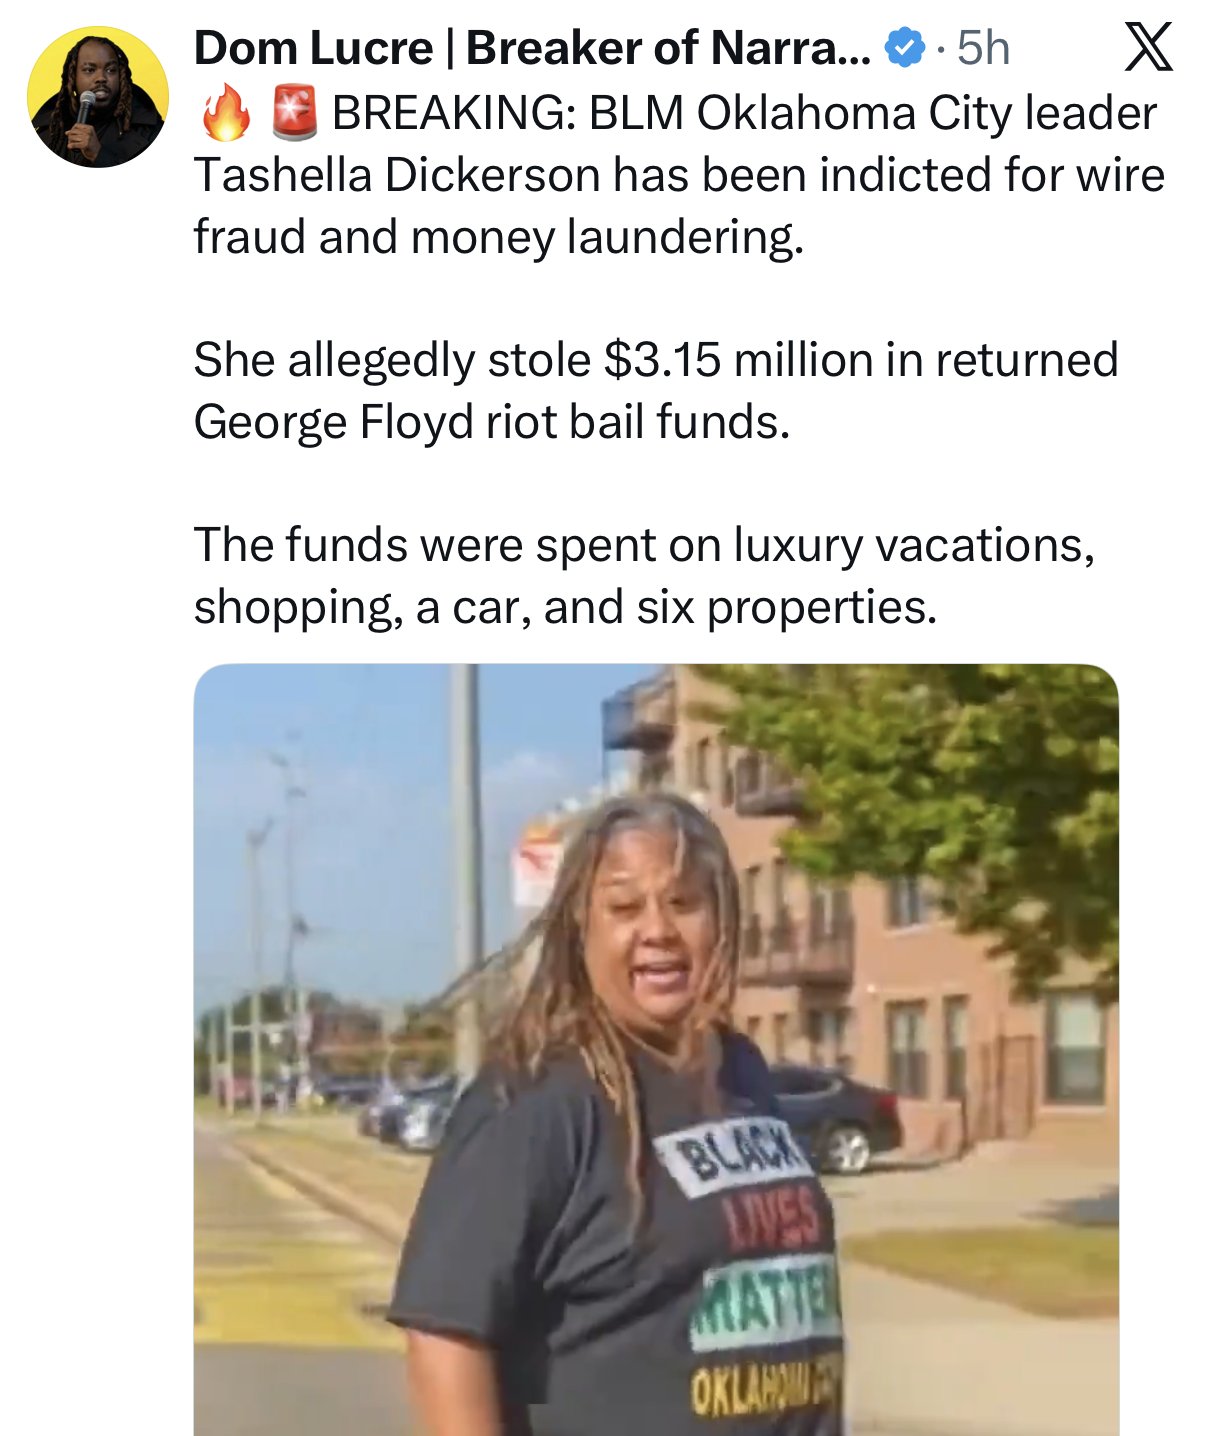1206x1436 pixels.
Task: Open the attached photo of the woman
Action: (656, 1050)
